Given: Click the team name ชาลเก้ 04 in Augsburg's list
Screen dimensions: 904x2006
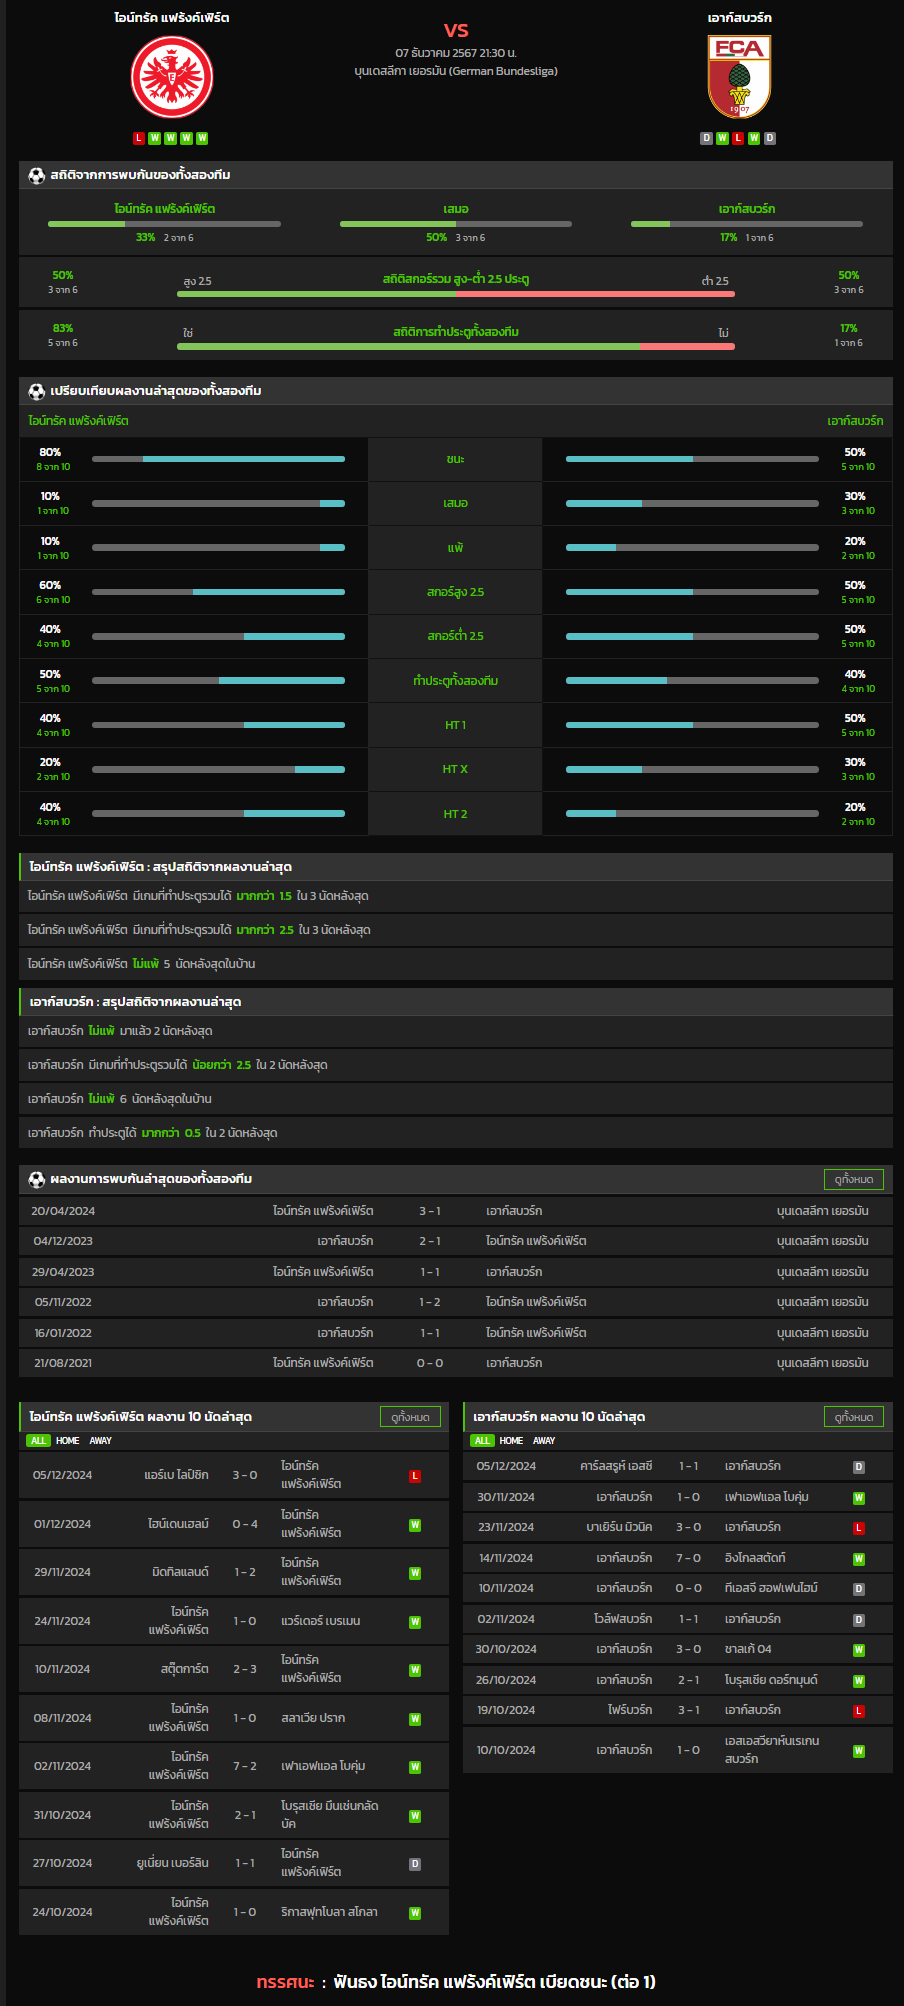Looking at the screenshot, I should (748, 1649).
